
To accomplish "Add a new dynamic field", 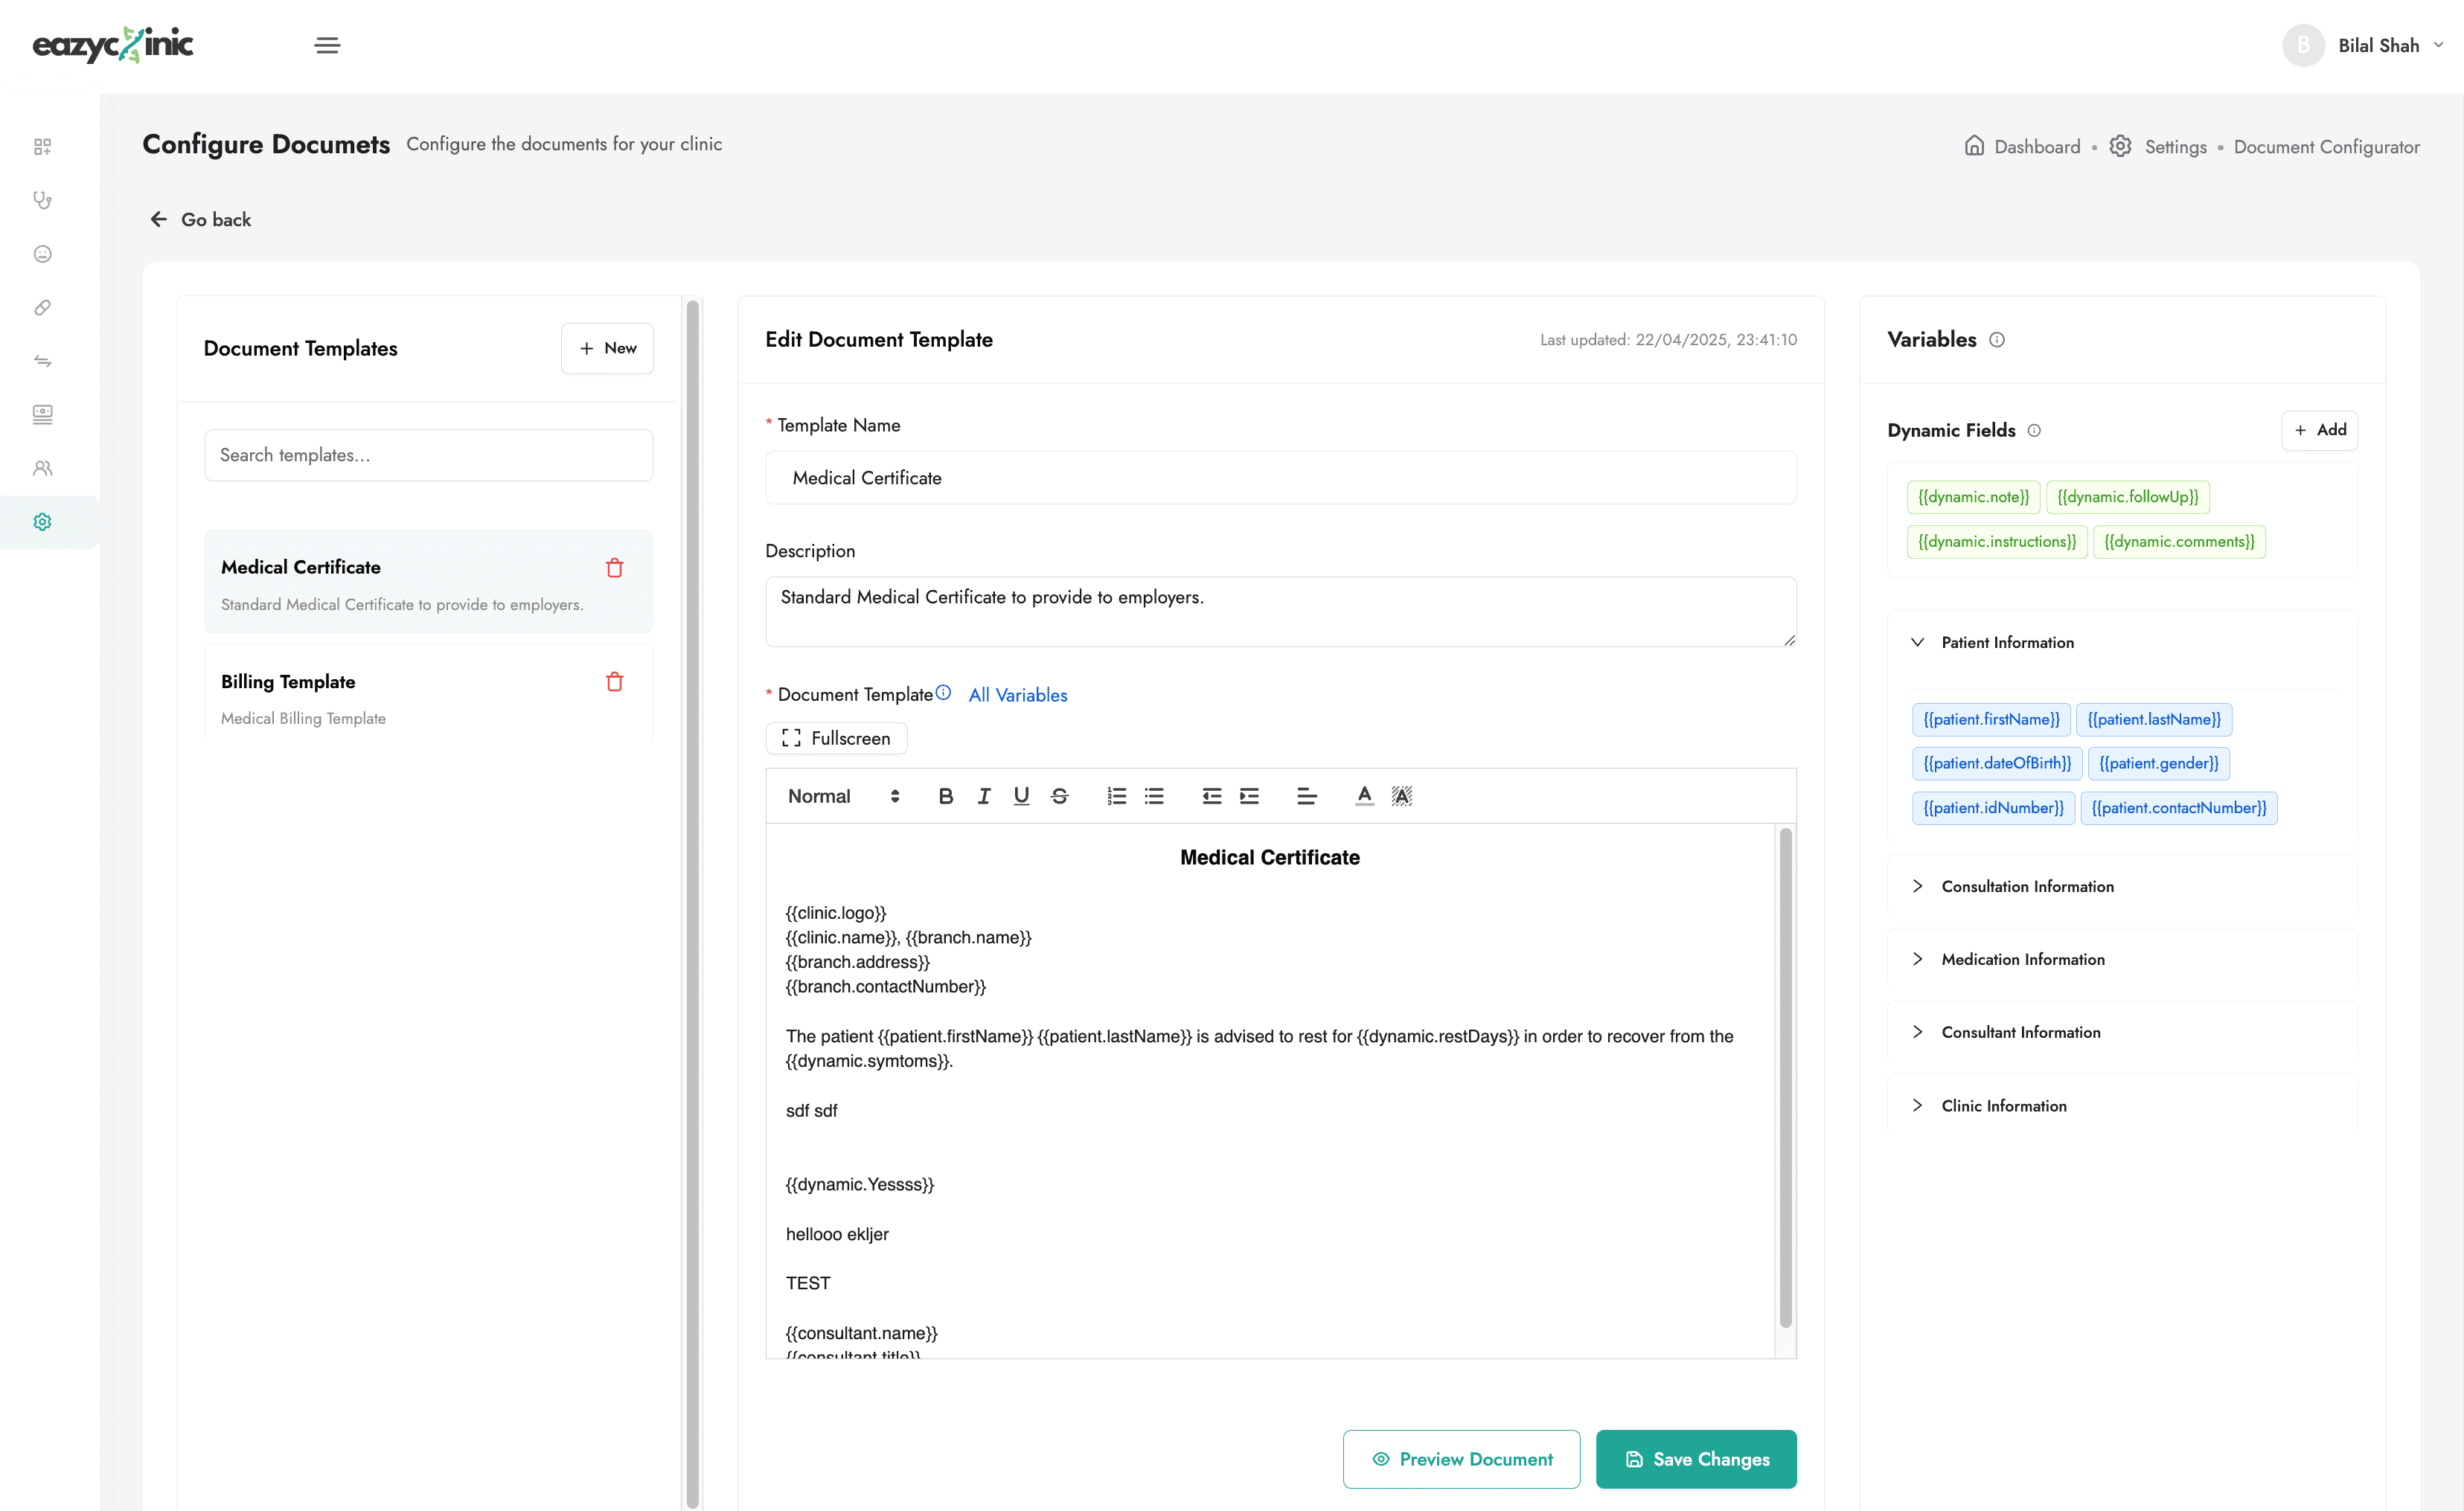I will pos(2320,430).
